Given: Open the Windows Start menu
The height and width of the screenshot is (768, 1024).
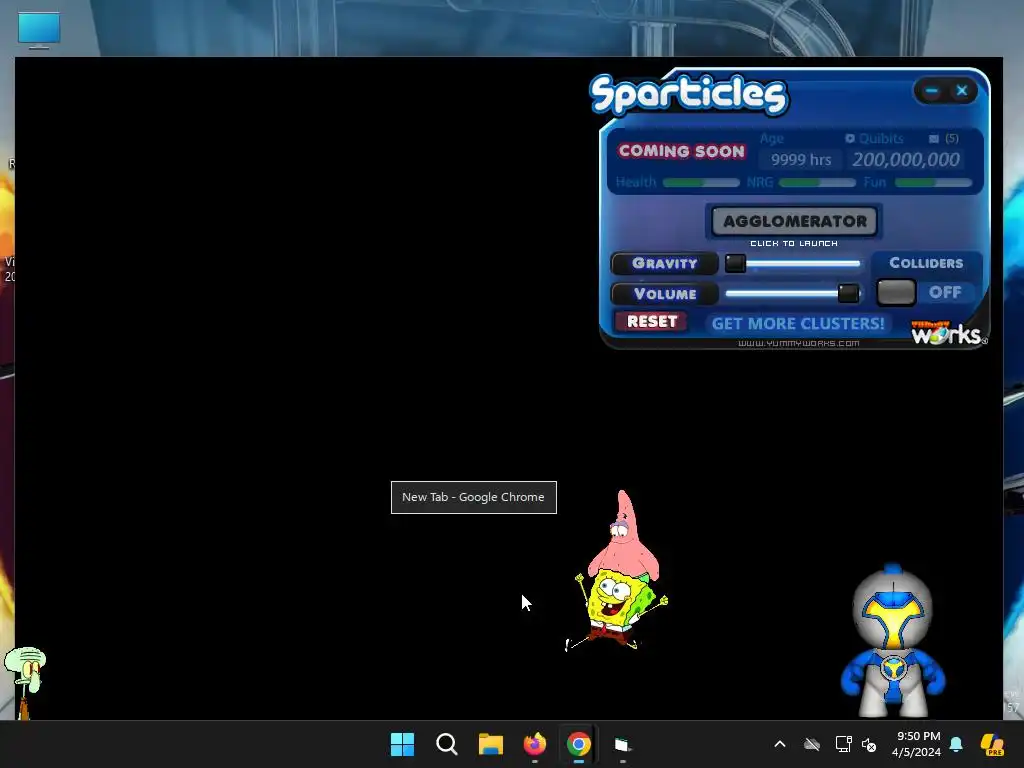Looking at the screenshot, I should (x=402, y=744).
